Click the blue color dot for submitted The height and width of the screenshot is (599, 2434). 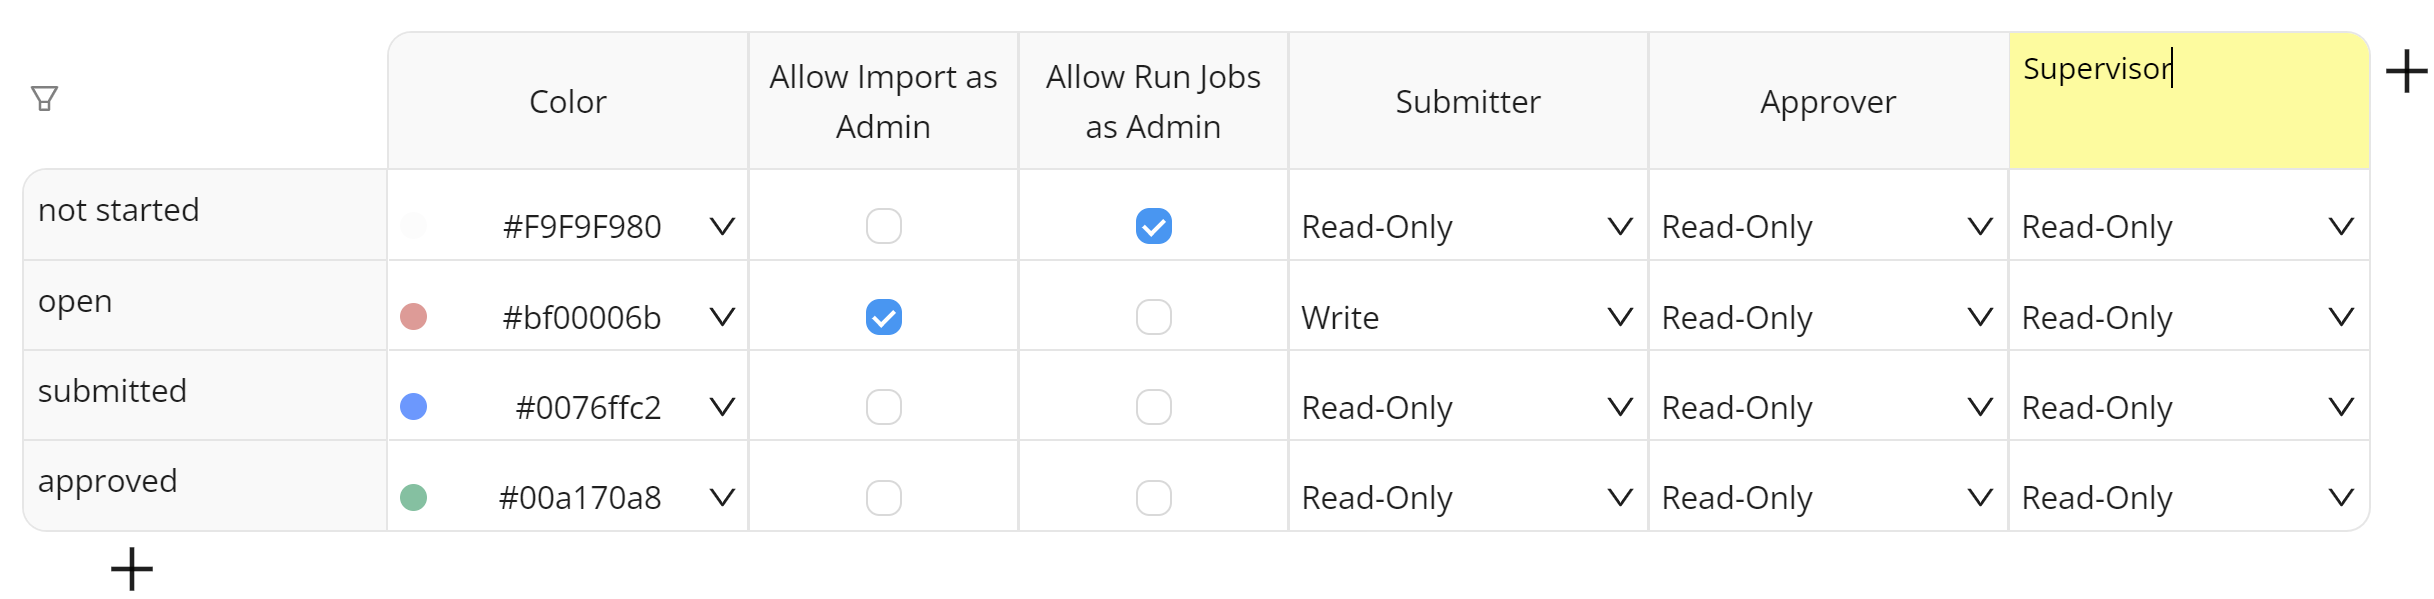(413, 407)
